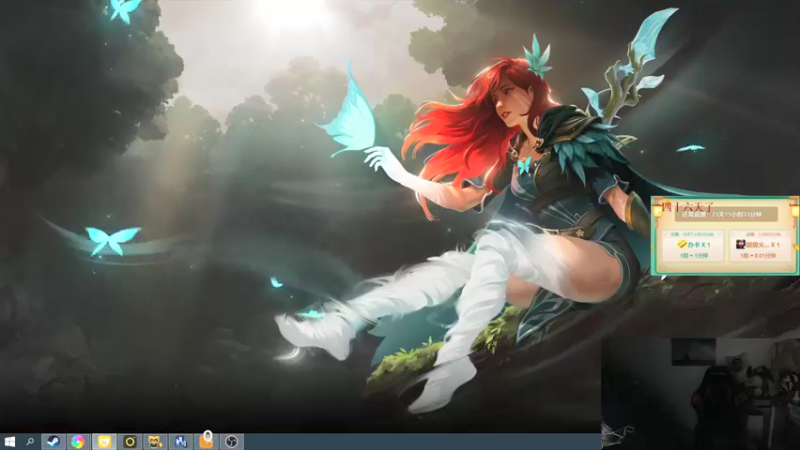Open OBS Studio from the taskbar
The width and height of the screenshot is (800, 450).
[x=232, y=441]
